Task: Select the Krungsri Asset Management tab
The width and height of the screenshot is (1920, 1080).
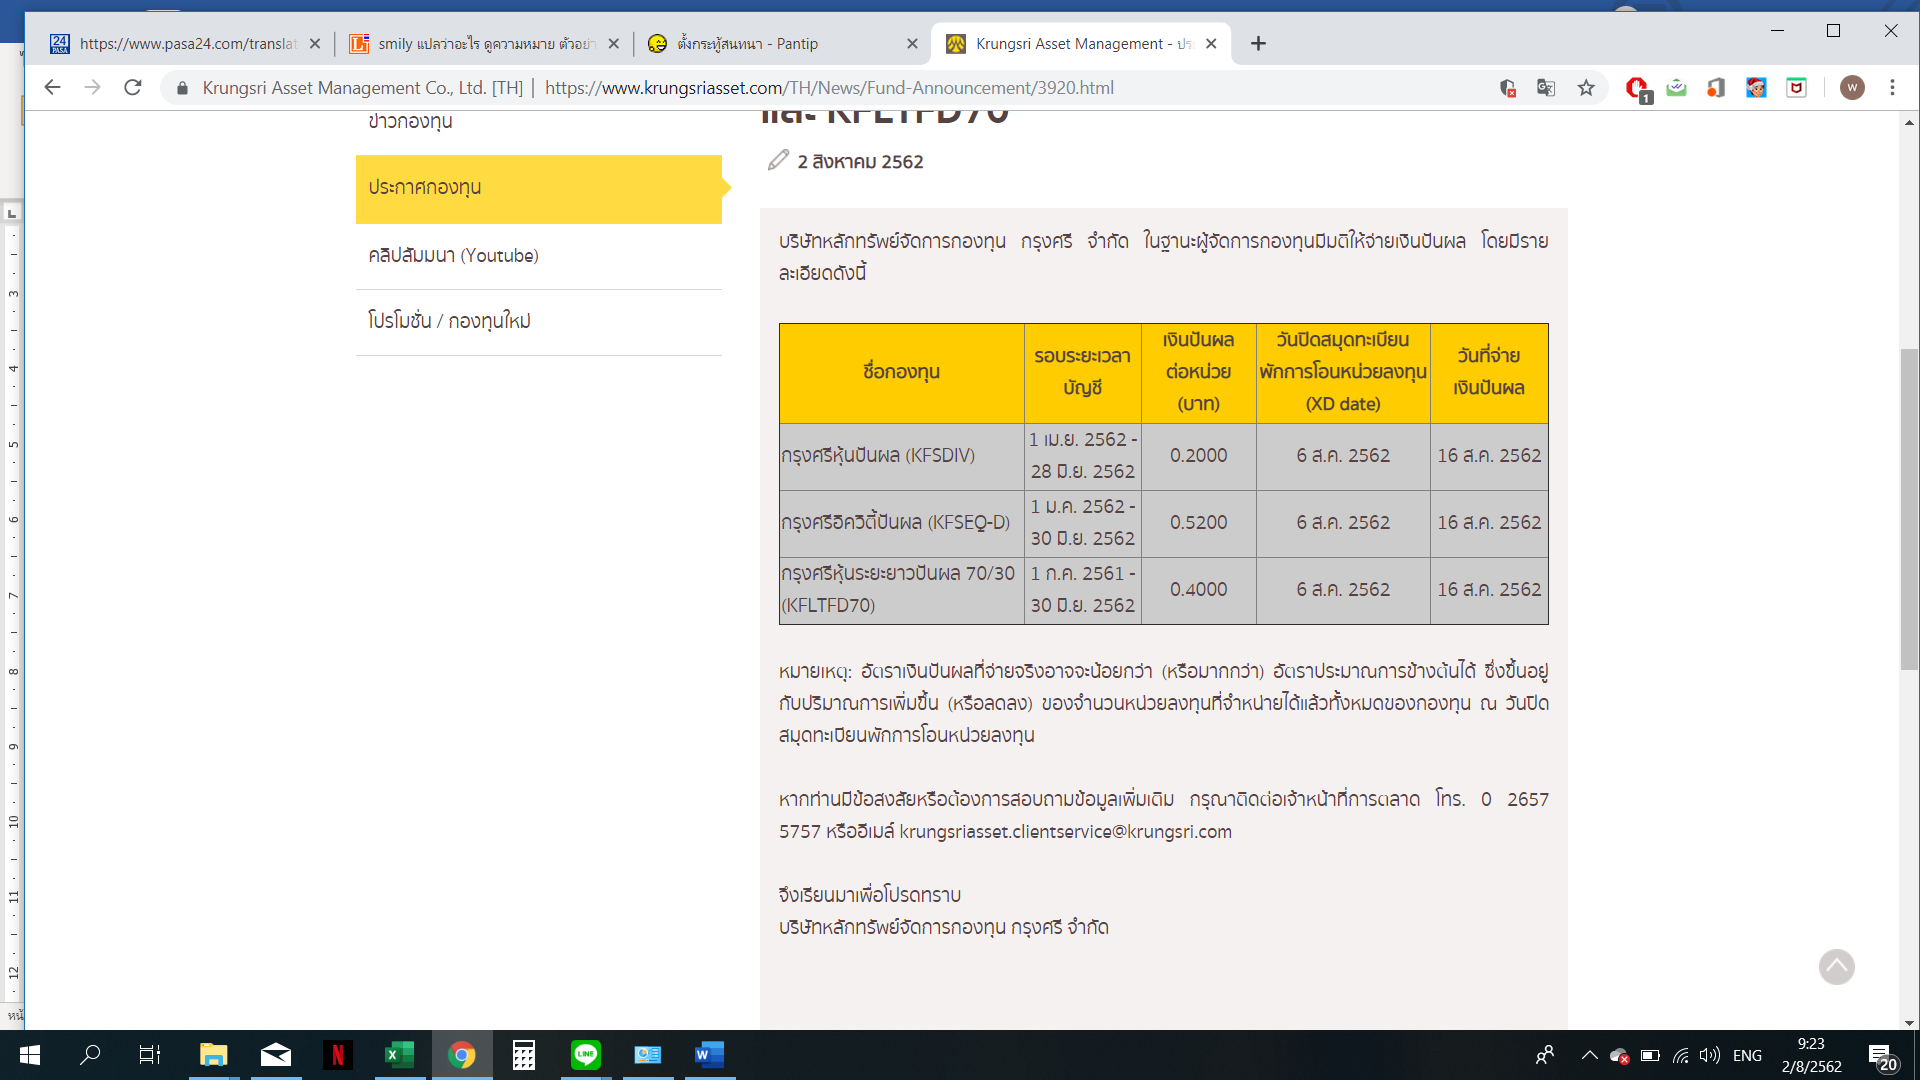Action: click(1080, 44)
